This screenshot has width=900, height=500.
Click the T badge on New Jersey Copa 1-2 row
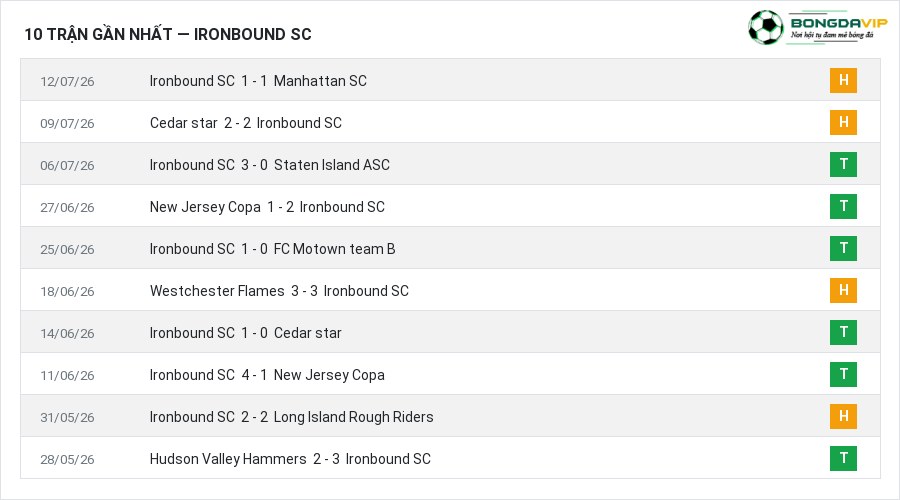843,206
